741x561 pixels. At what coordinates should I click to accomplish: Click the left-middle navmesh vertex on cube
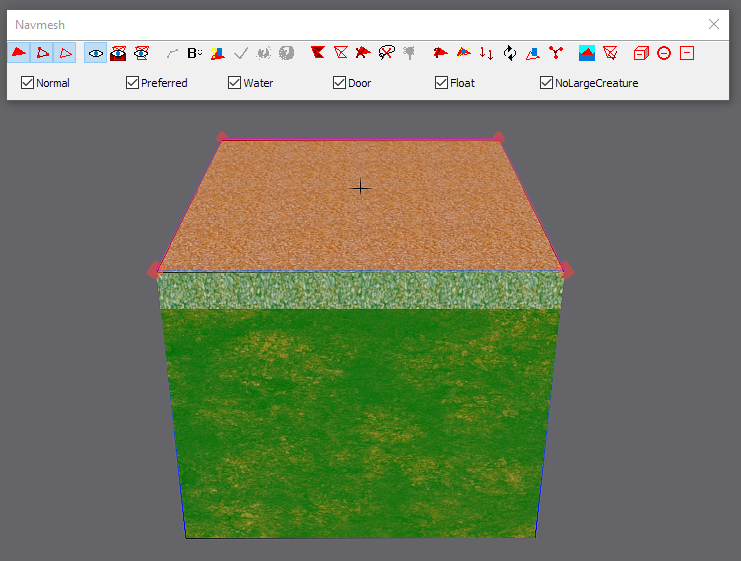pos(155,269)
